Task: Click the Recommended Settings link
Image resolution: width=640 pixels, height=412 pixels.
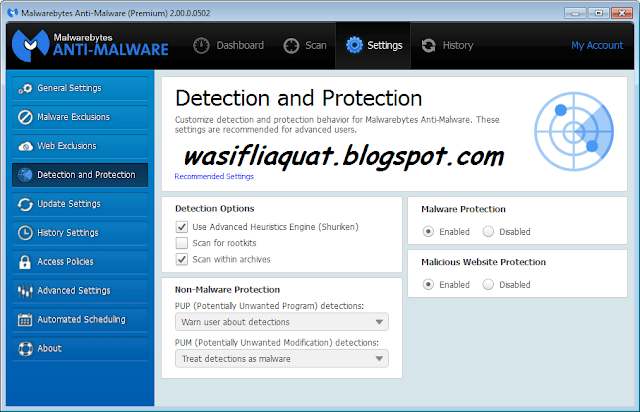Action: (x=214, y=176)
